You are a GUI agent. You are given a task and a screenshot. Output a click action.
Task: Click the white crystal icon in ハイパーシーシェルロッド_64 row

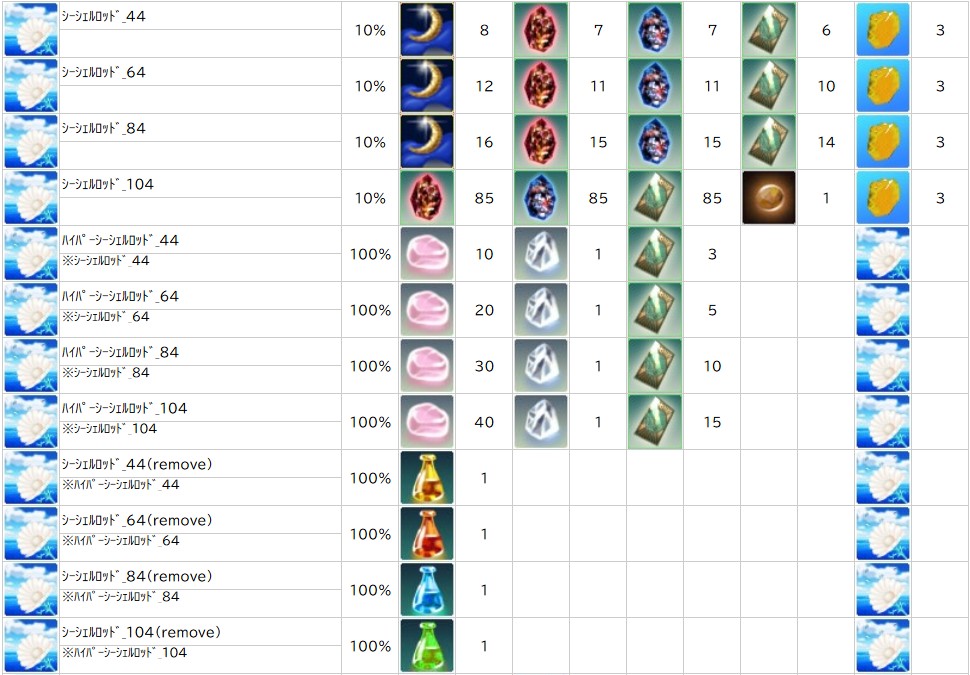[x=541, y=310]
